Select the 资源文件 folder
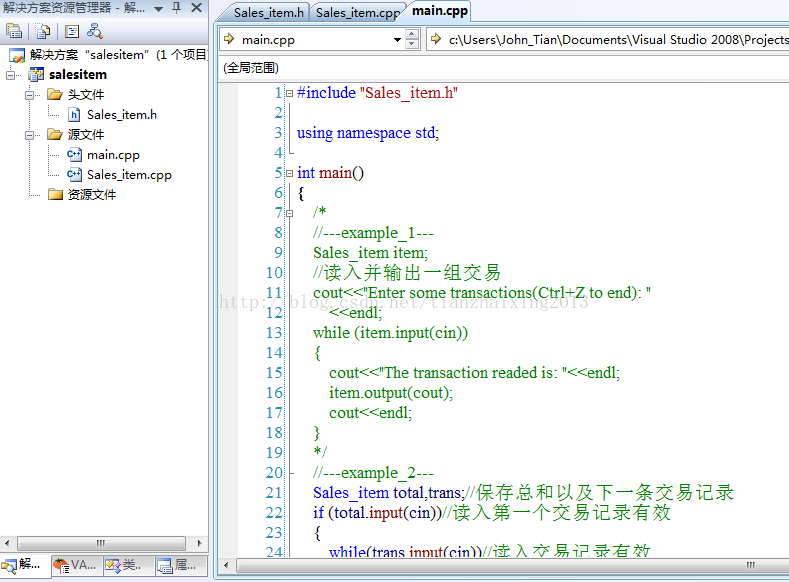 [x=91, y=195]
